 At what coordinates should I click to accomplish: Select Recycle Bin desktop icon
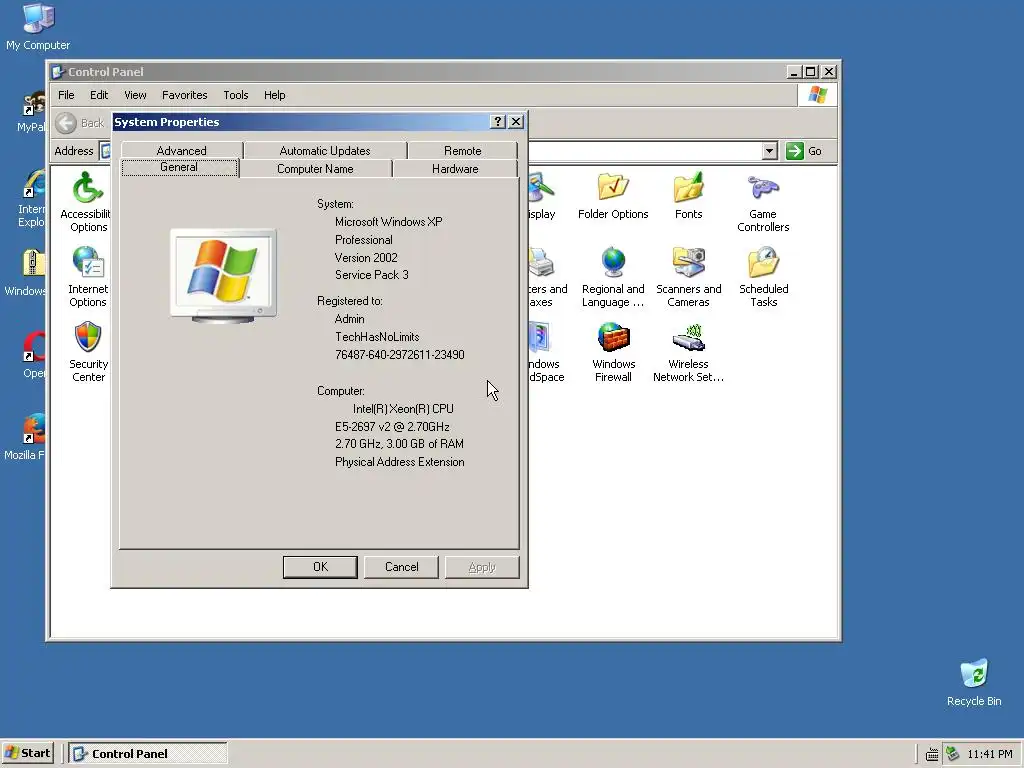click(x=974, y=683)
